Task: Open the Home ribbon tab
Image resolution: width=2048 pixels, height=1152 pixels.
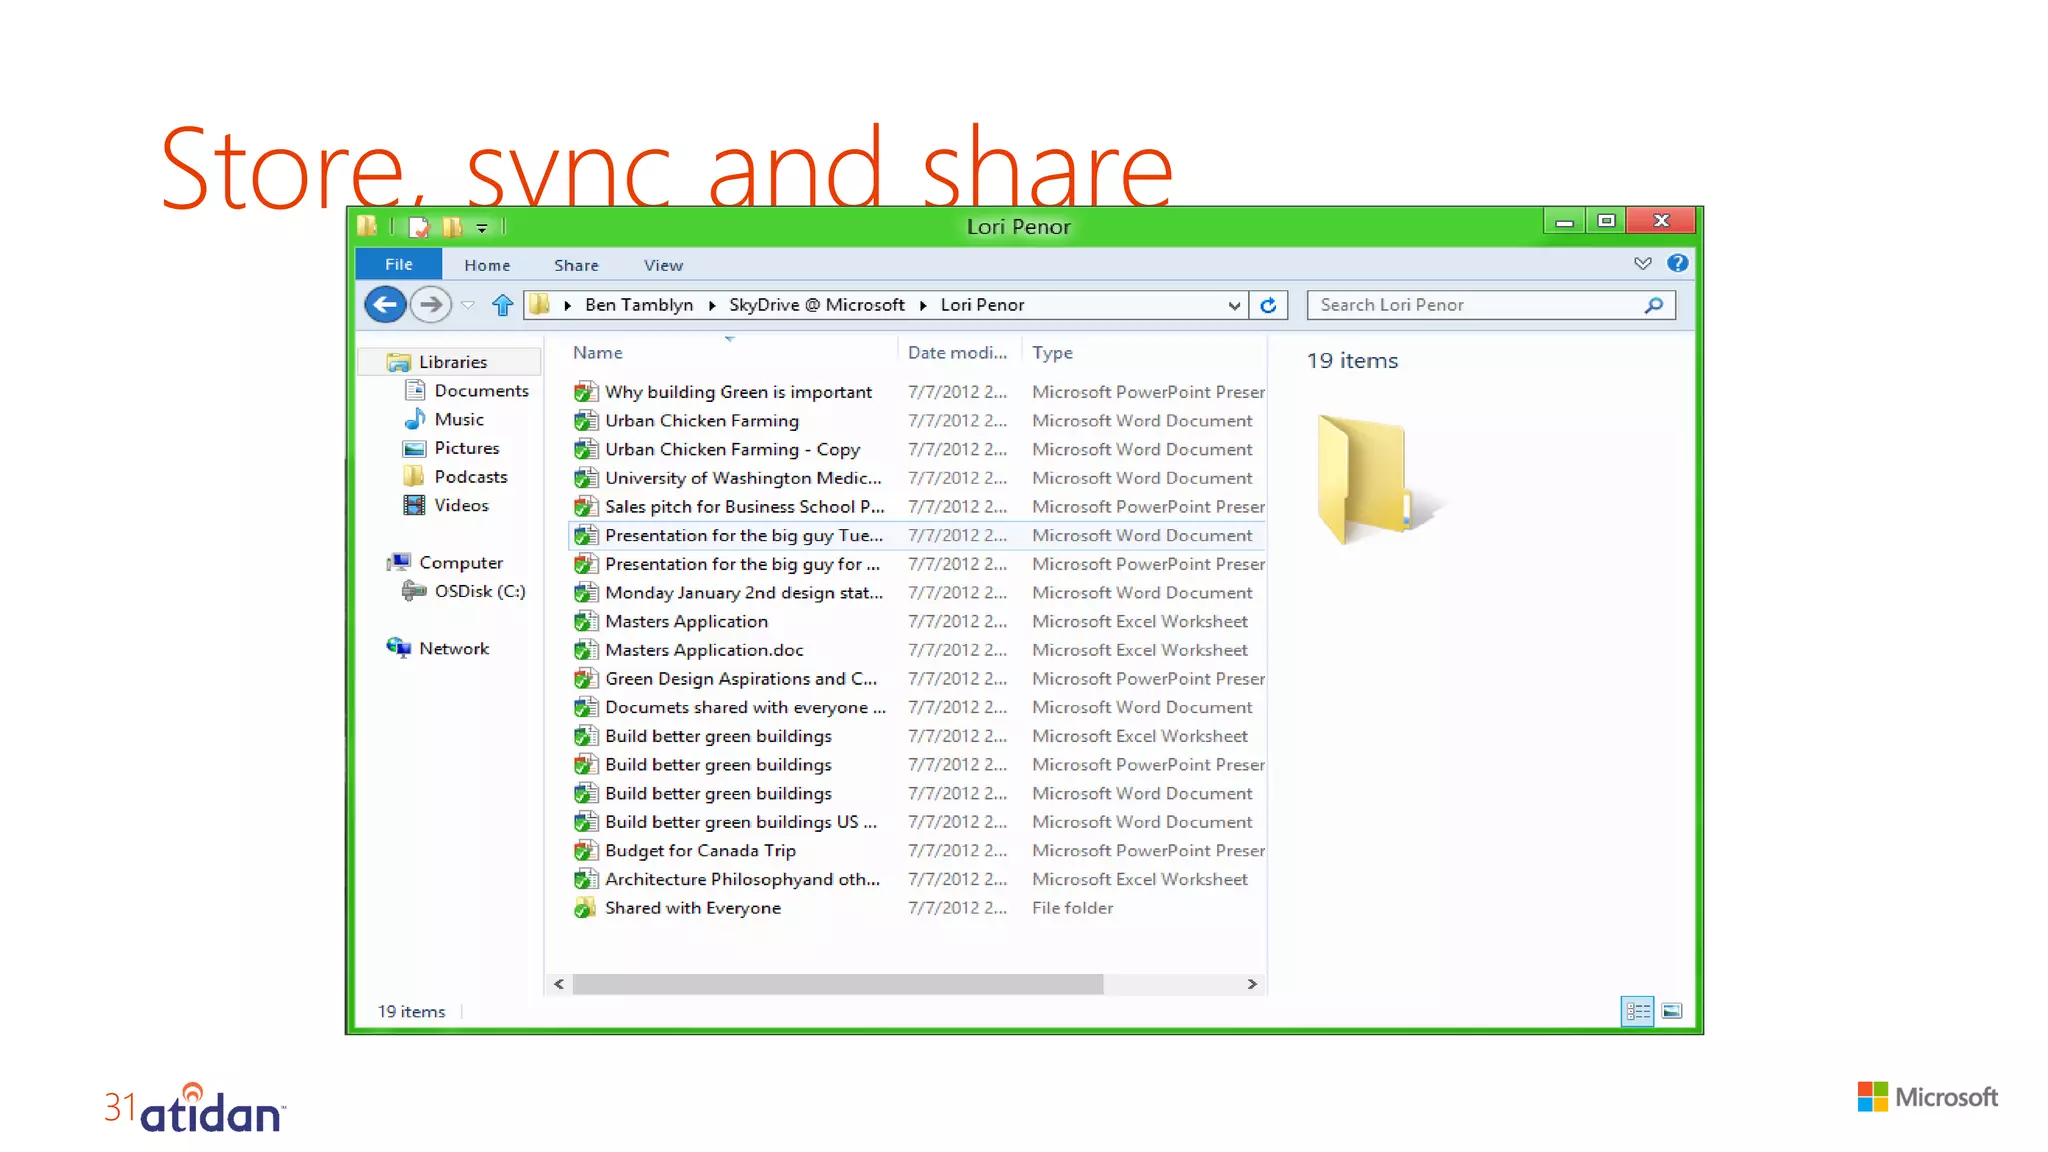Action: coord(487,265)
